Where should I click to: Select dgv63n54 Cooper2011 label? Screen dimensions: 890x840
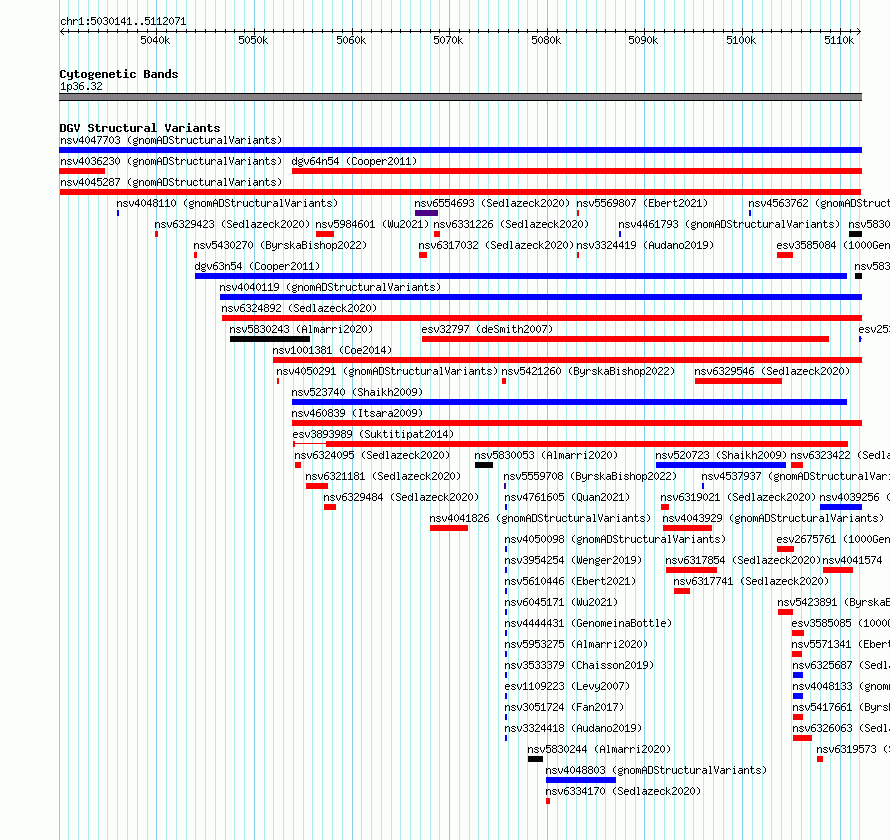[257, 266]
